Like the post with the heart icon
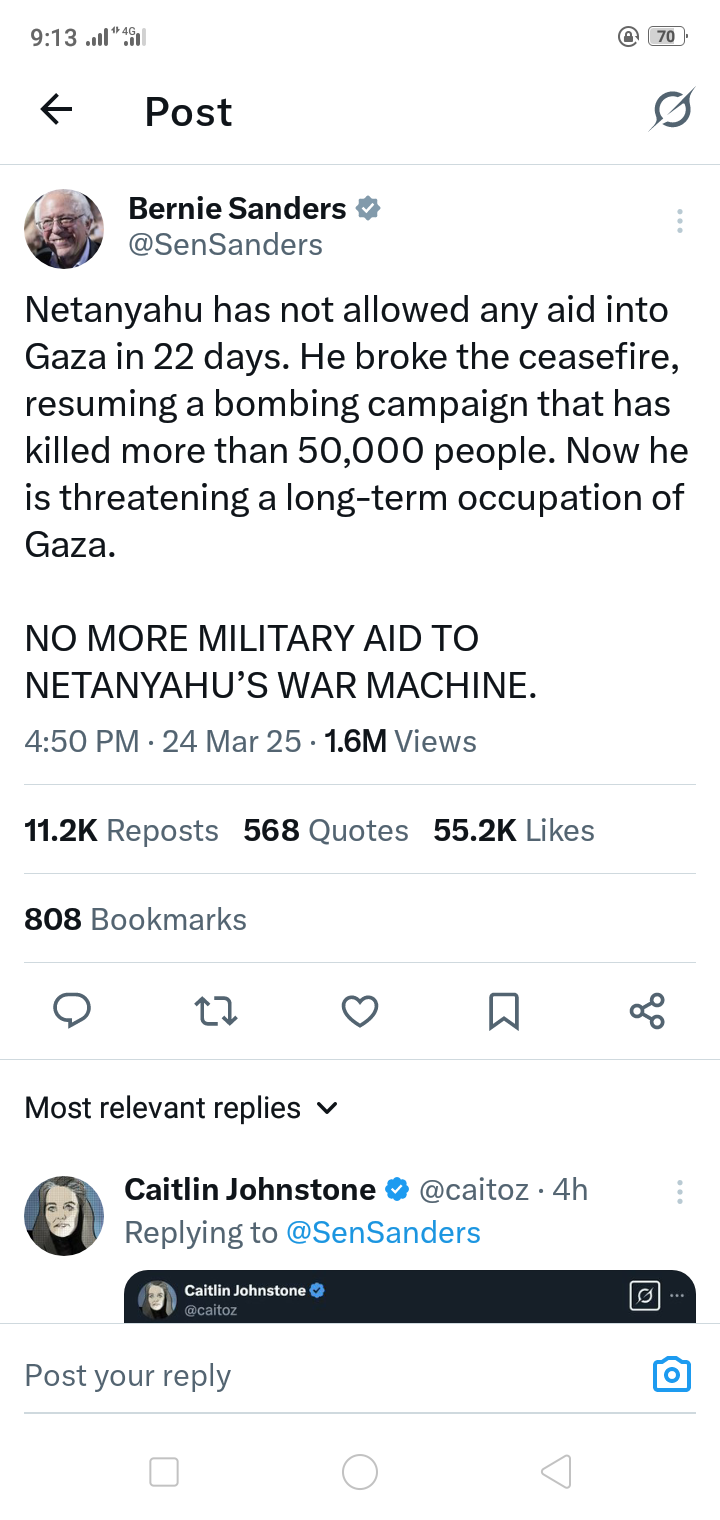Viewport: 720px width, 1520px height. (360, 1011)
